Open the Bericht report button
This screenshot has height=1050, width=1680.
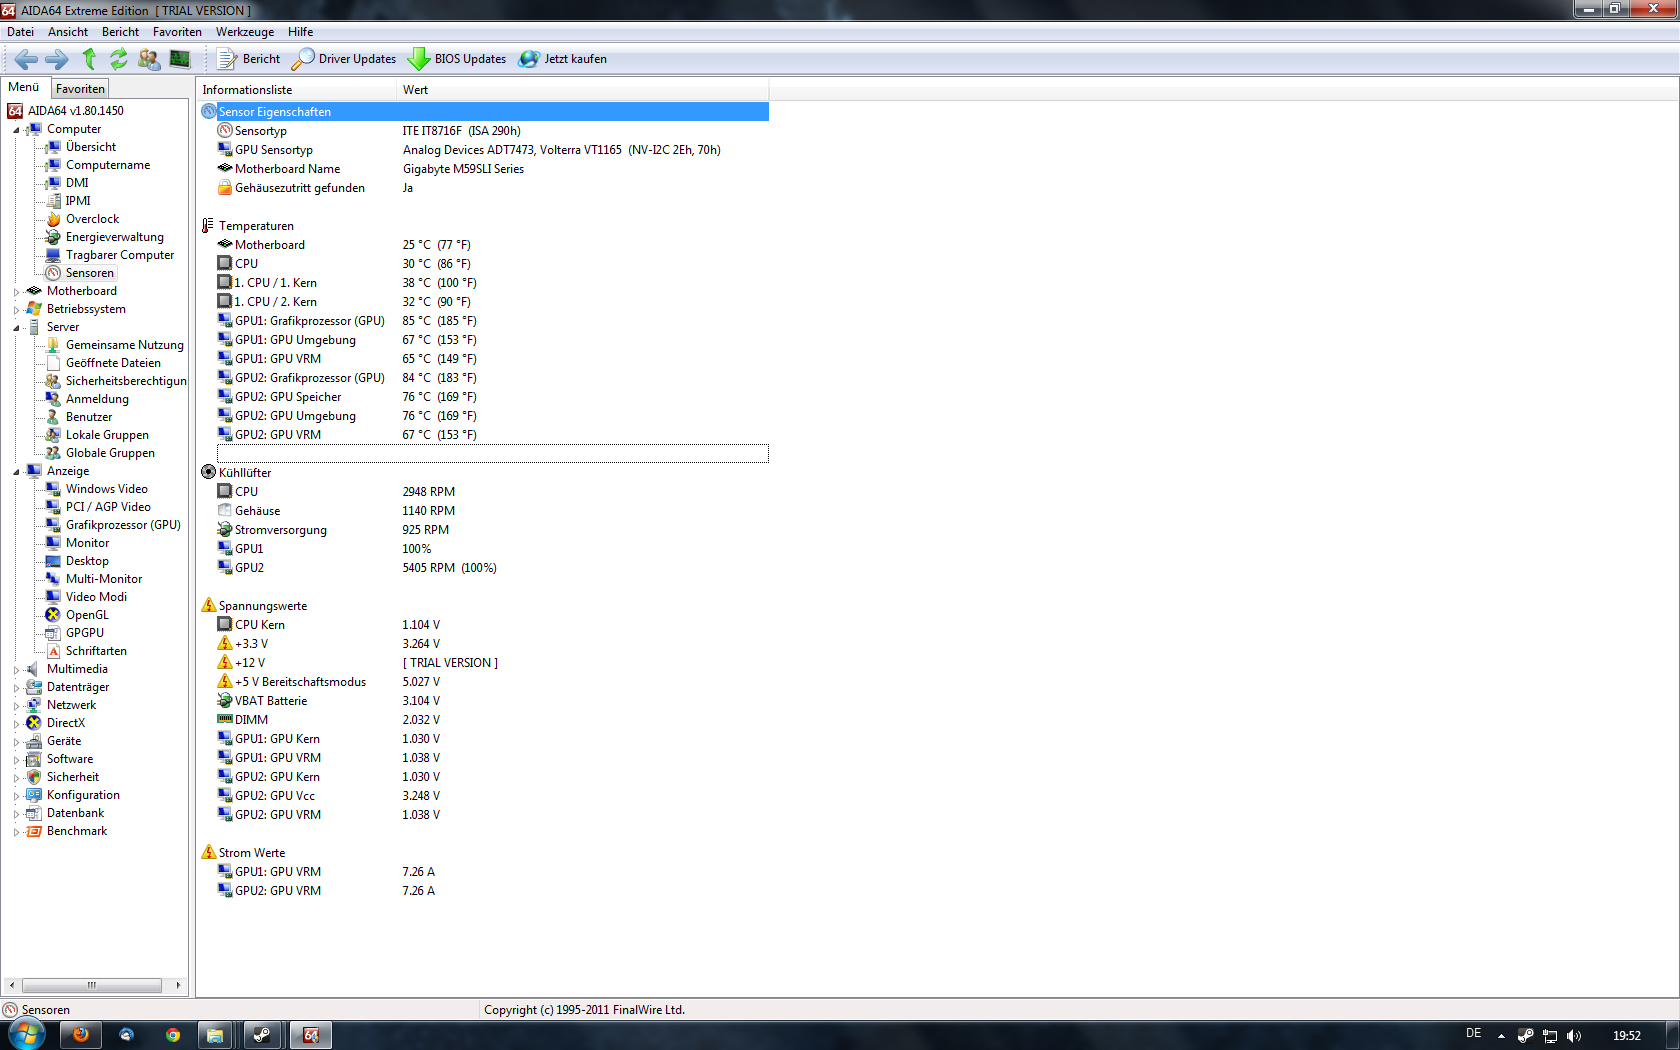point(249,59)
